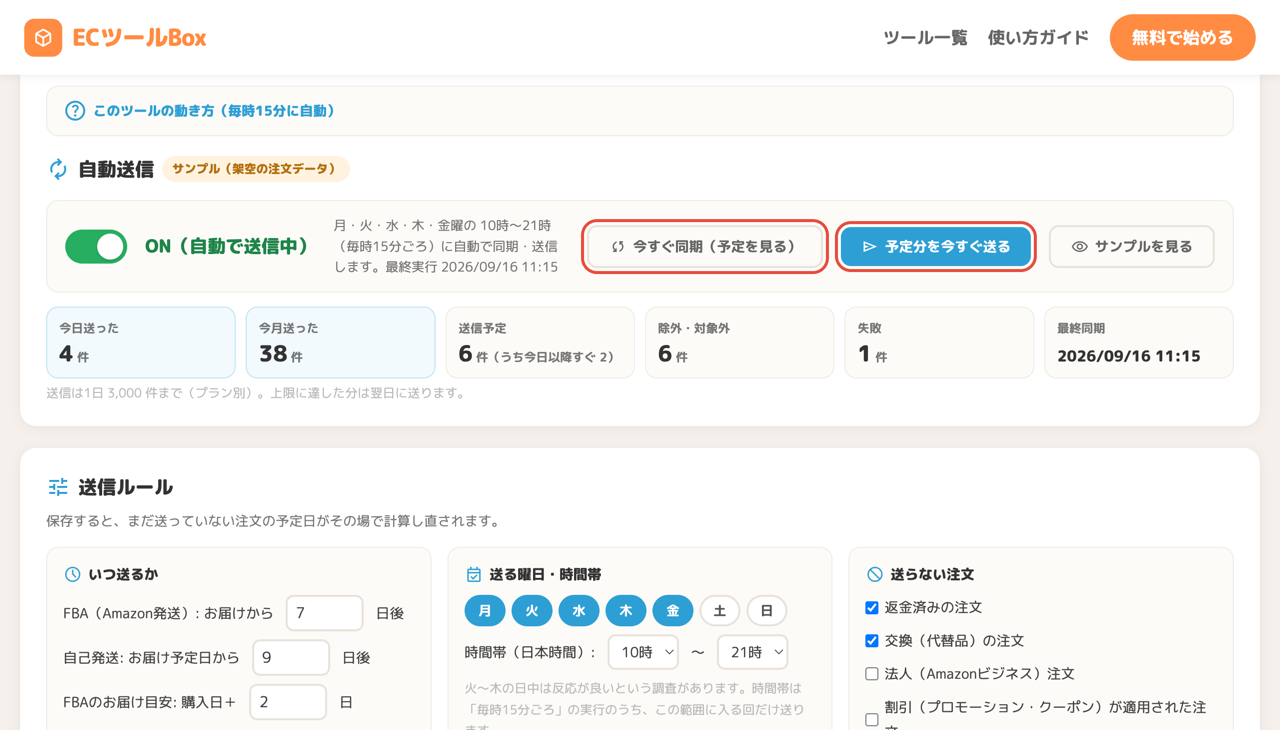Click the FBAのお届け目安 field containing 2
Image resolution: width=1280 pixels, height=730 pixels.
pyautogui.click(x=288, y=702)
